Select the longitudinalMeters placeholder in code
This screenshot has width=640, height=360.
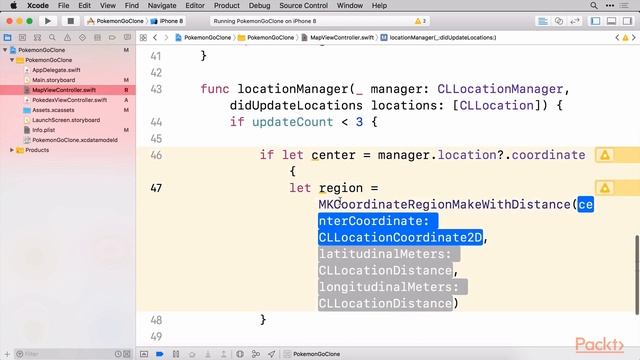393,295
